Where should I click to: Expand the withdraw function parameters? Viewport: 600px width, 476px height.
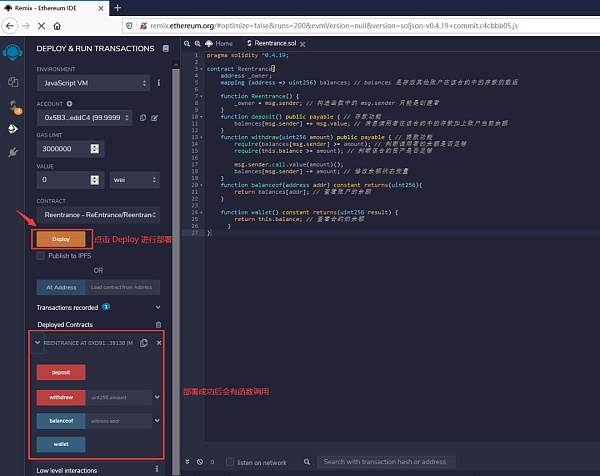tap(157, 397)
